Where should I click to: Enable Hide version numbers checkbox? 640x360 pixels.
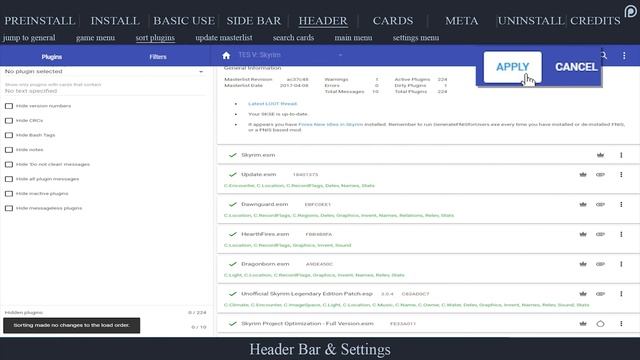coord(9,106)
